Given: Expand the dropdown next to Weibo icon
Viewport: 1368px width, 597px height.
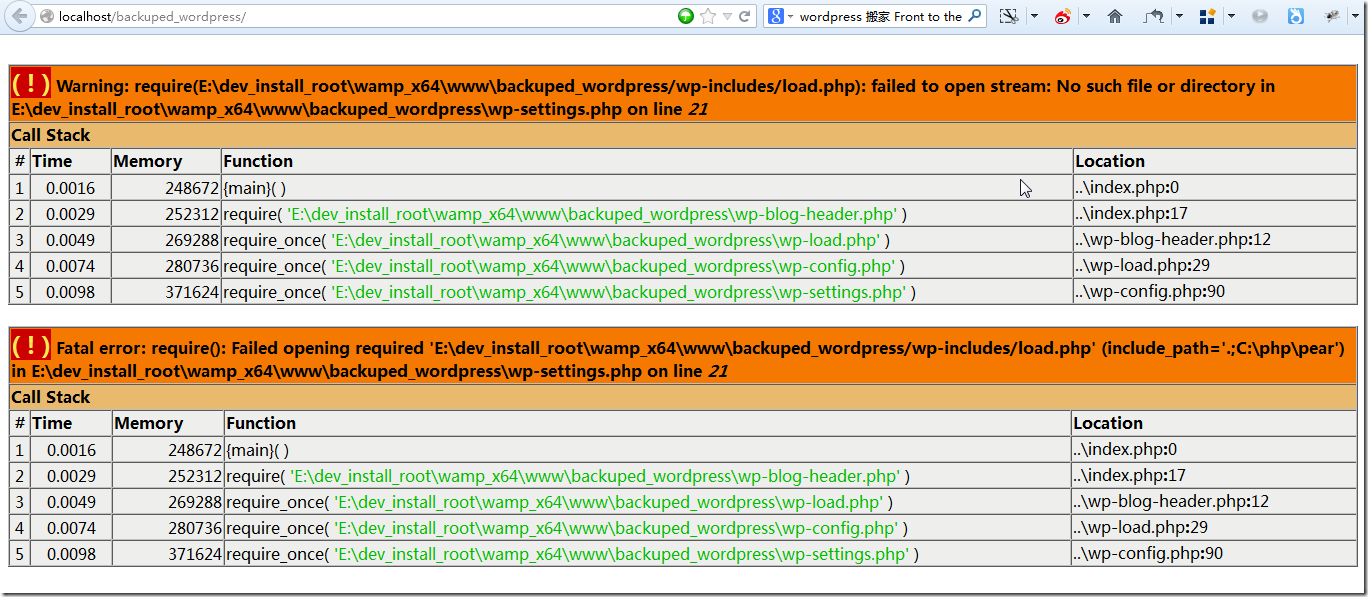Looking at the screenshot, I should coord(1086,16).
